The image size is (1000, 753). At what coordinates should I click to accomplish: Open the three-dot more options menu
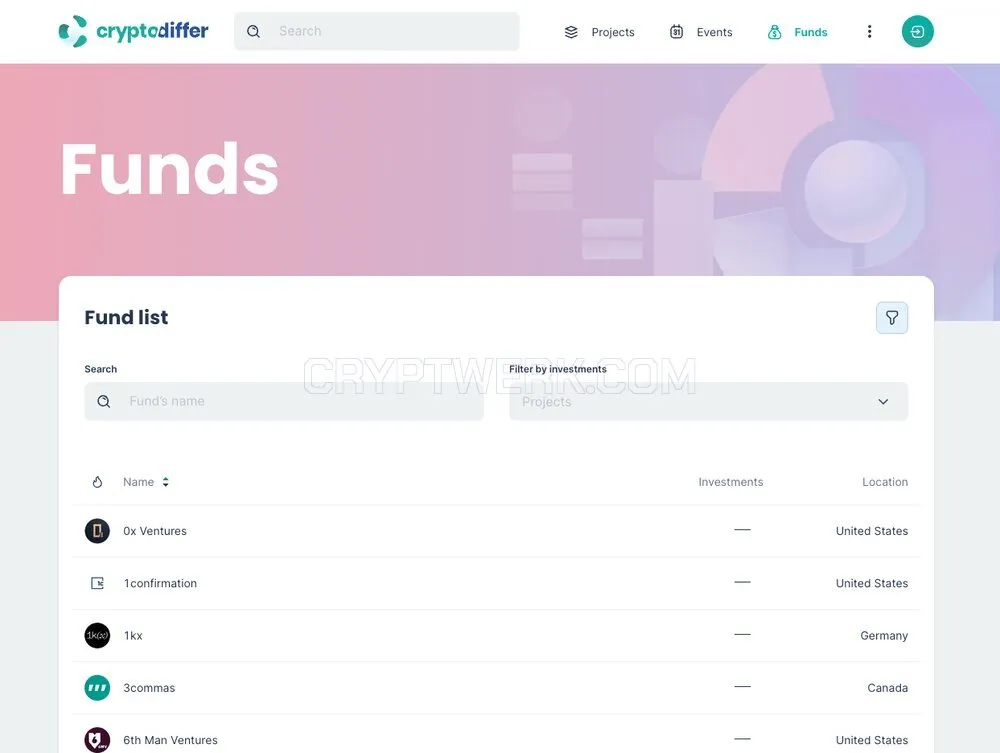point(869,31)
